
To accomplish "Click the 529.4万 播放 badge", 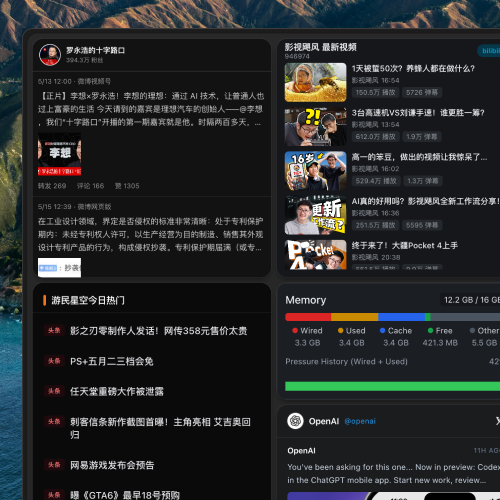I will 376,181.
